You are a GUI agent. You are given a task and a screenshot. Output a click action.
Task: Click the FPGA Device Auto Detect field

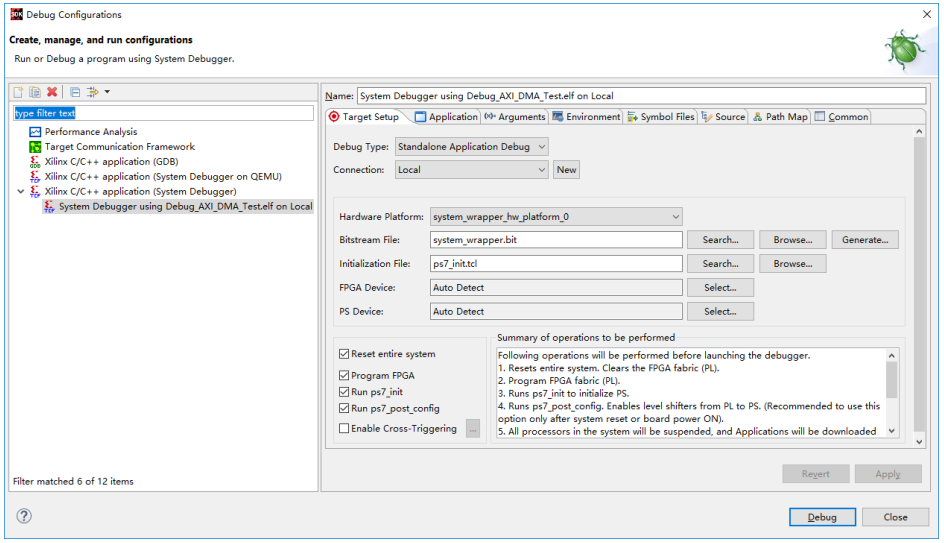[x=556, y=288]
